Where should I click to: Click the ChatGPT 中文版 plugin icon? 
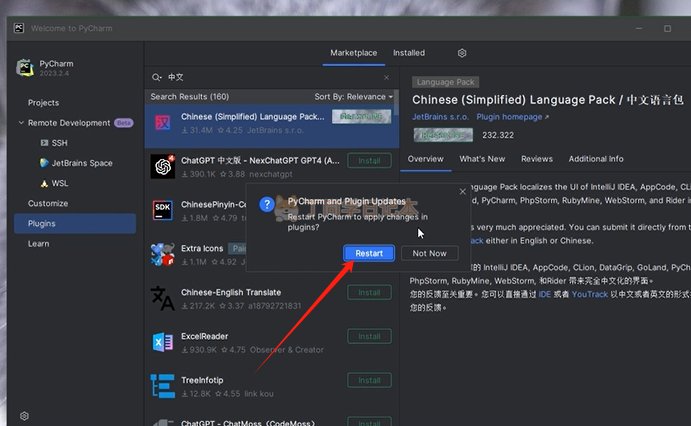click(x=163, y=166)
